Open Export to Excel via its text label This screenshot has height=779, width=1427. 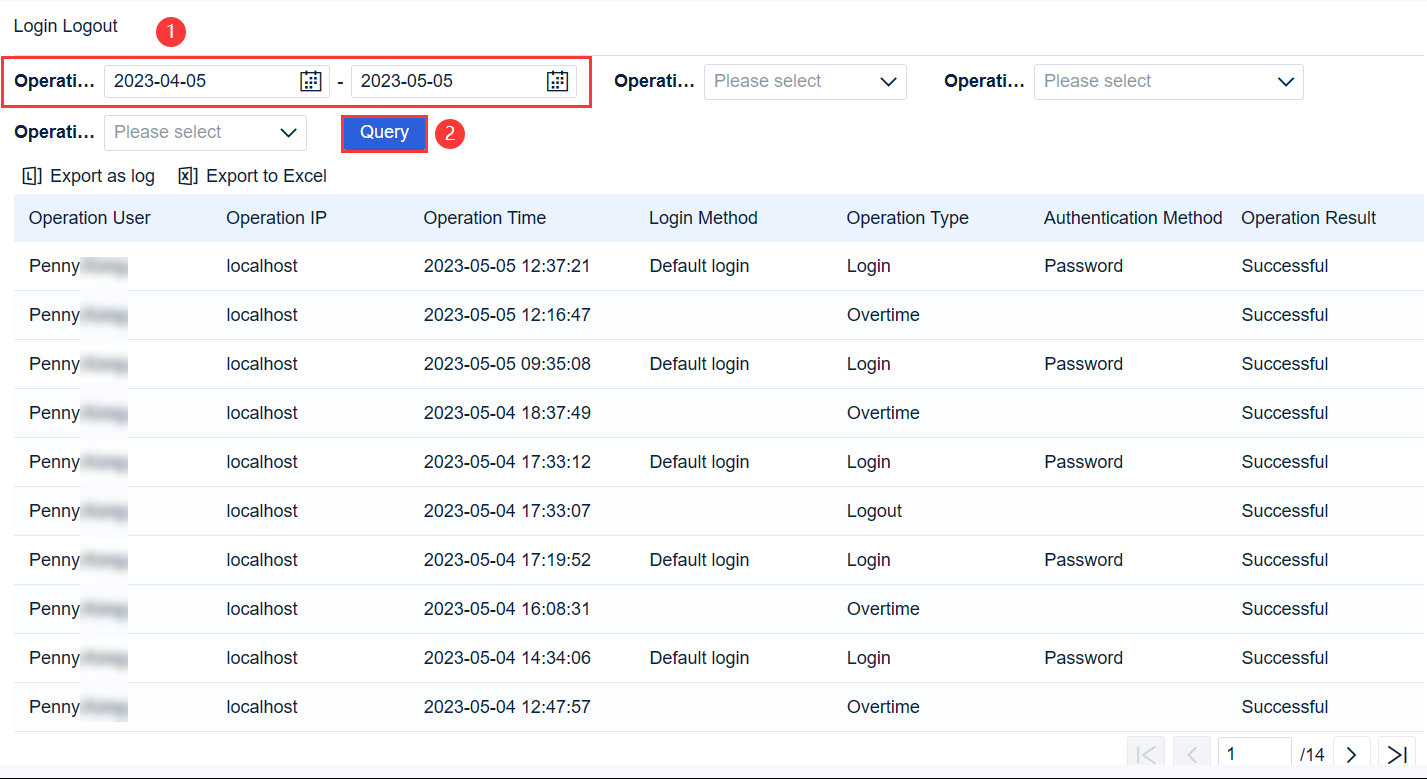265,175
